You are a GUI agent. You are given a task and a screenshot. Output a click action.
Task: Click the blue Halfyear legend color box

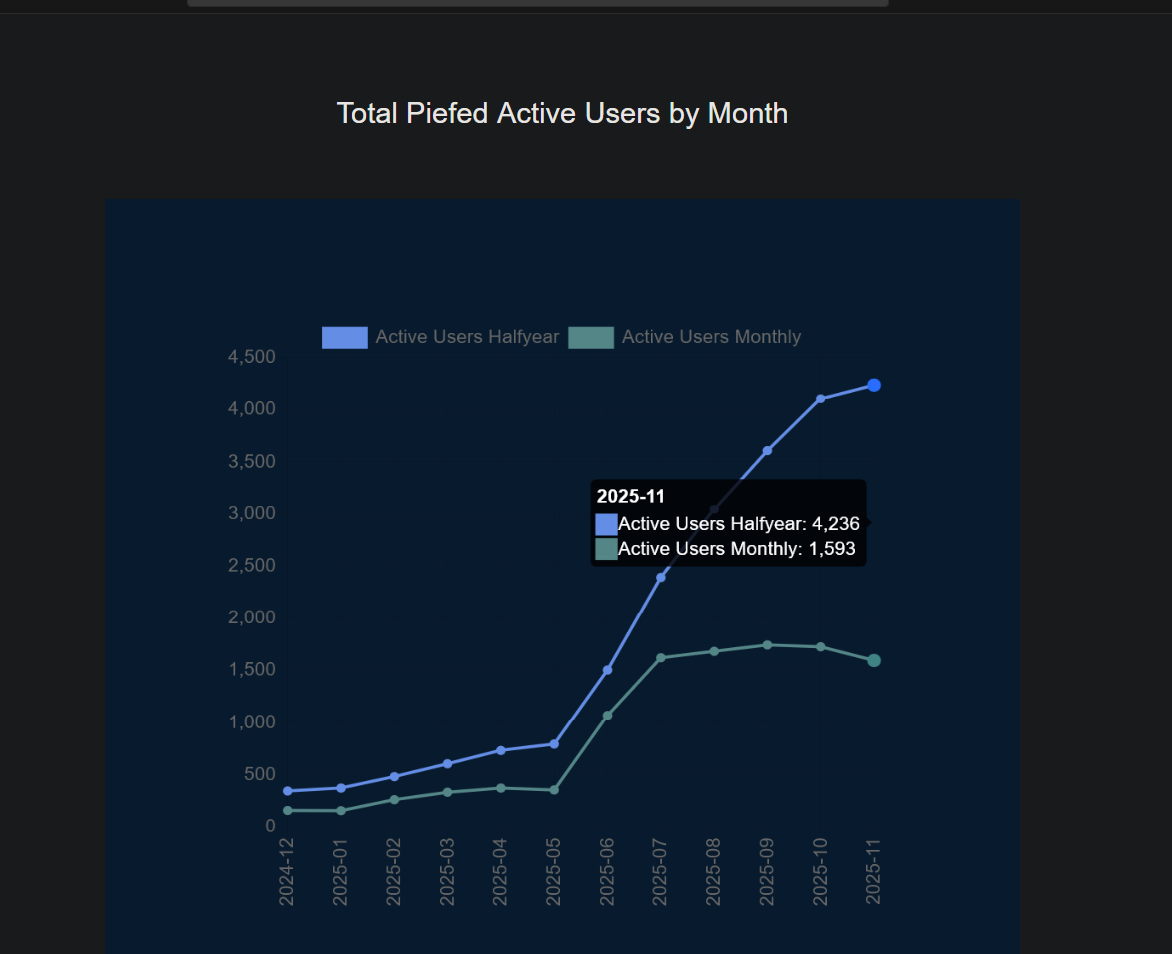coord(345,338)
